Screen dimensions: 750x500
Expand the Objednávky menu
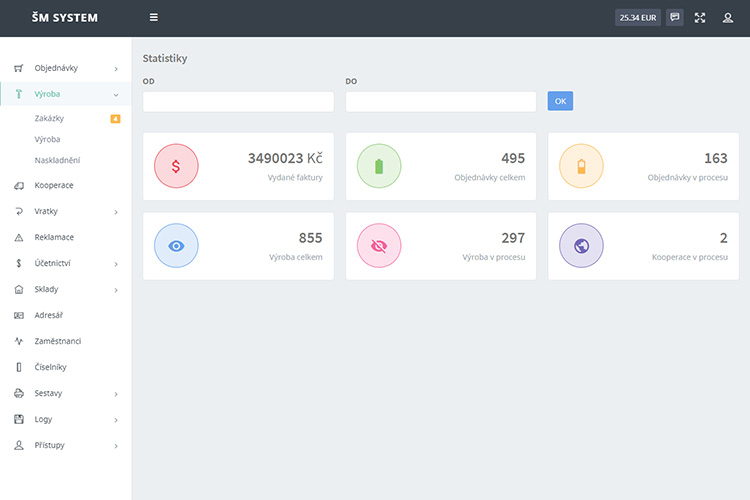65,68
